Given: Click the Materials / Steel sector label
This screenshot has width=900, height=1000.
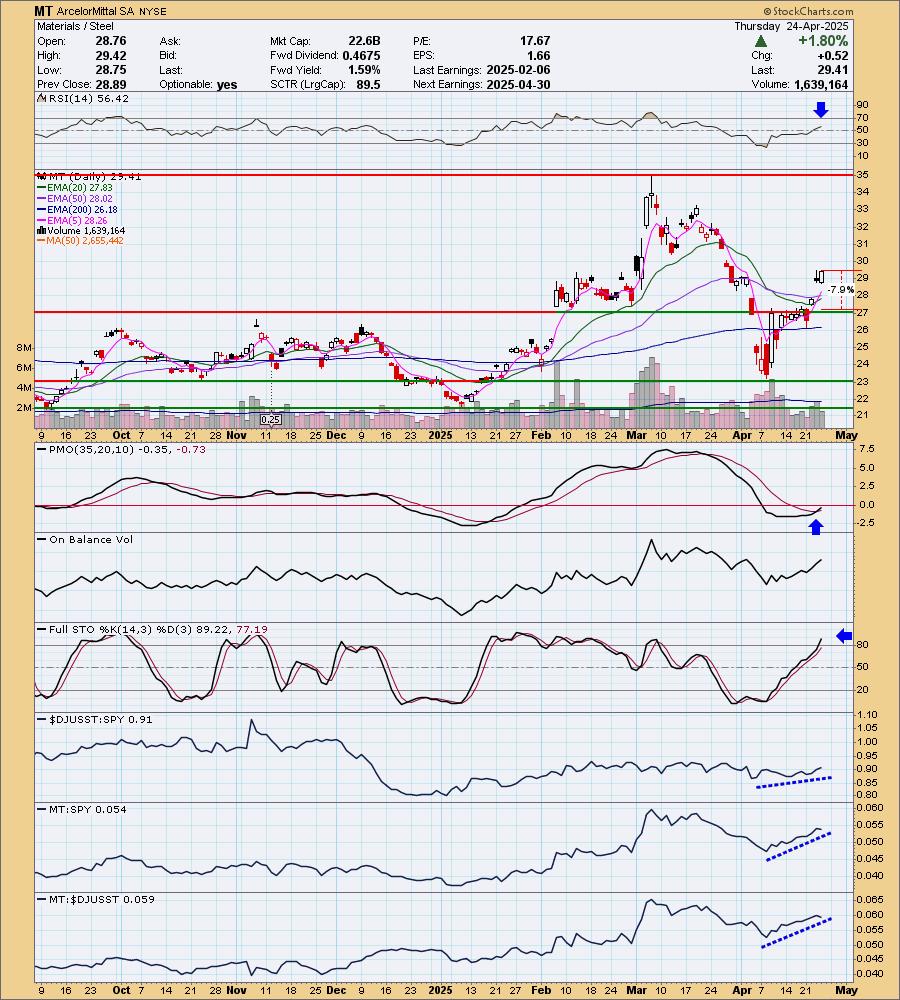Looking at the screenshot, I should 75,26.
